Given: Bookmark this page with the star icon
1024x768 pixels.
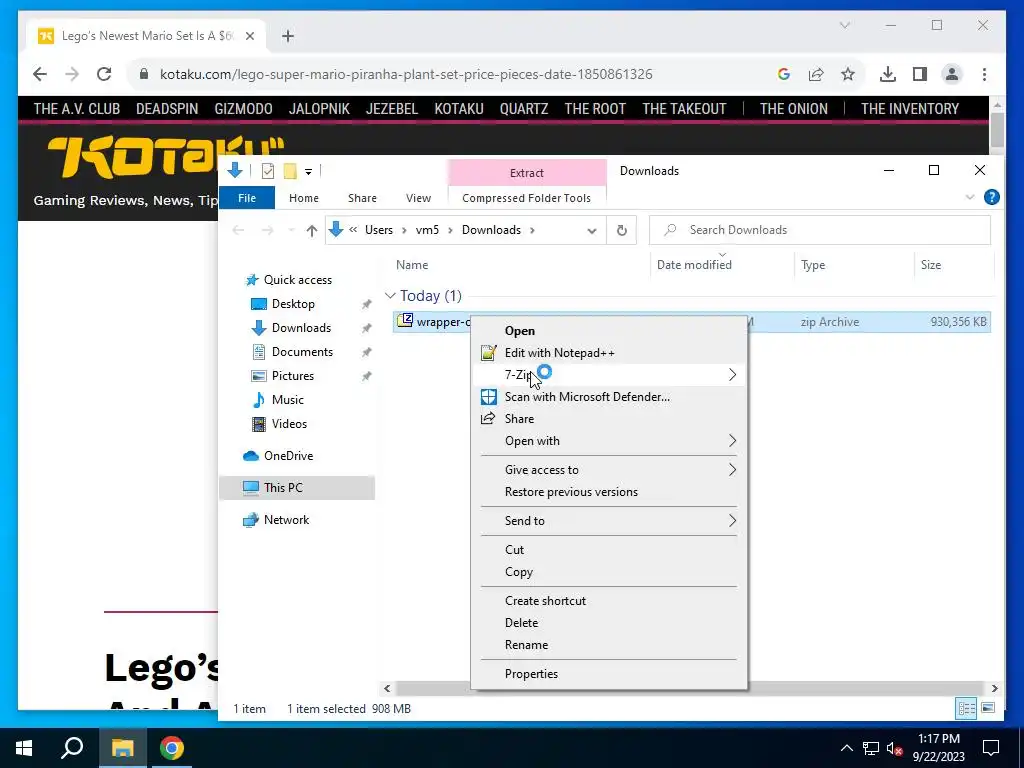Looking at the screenshot, I should tap(848, 74).
